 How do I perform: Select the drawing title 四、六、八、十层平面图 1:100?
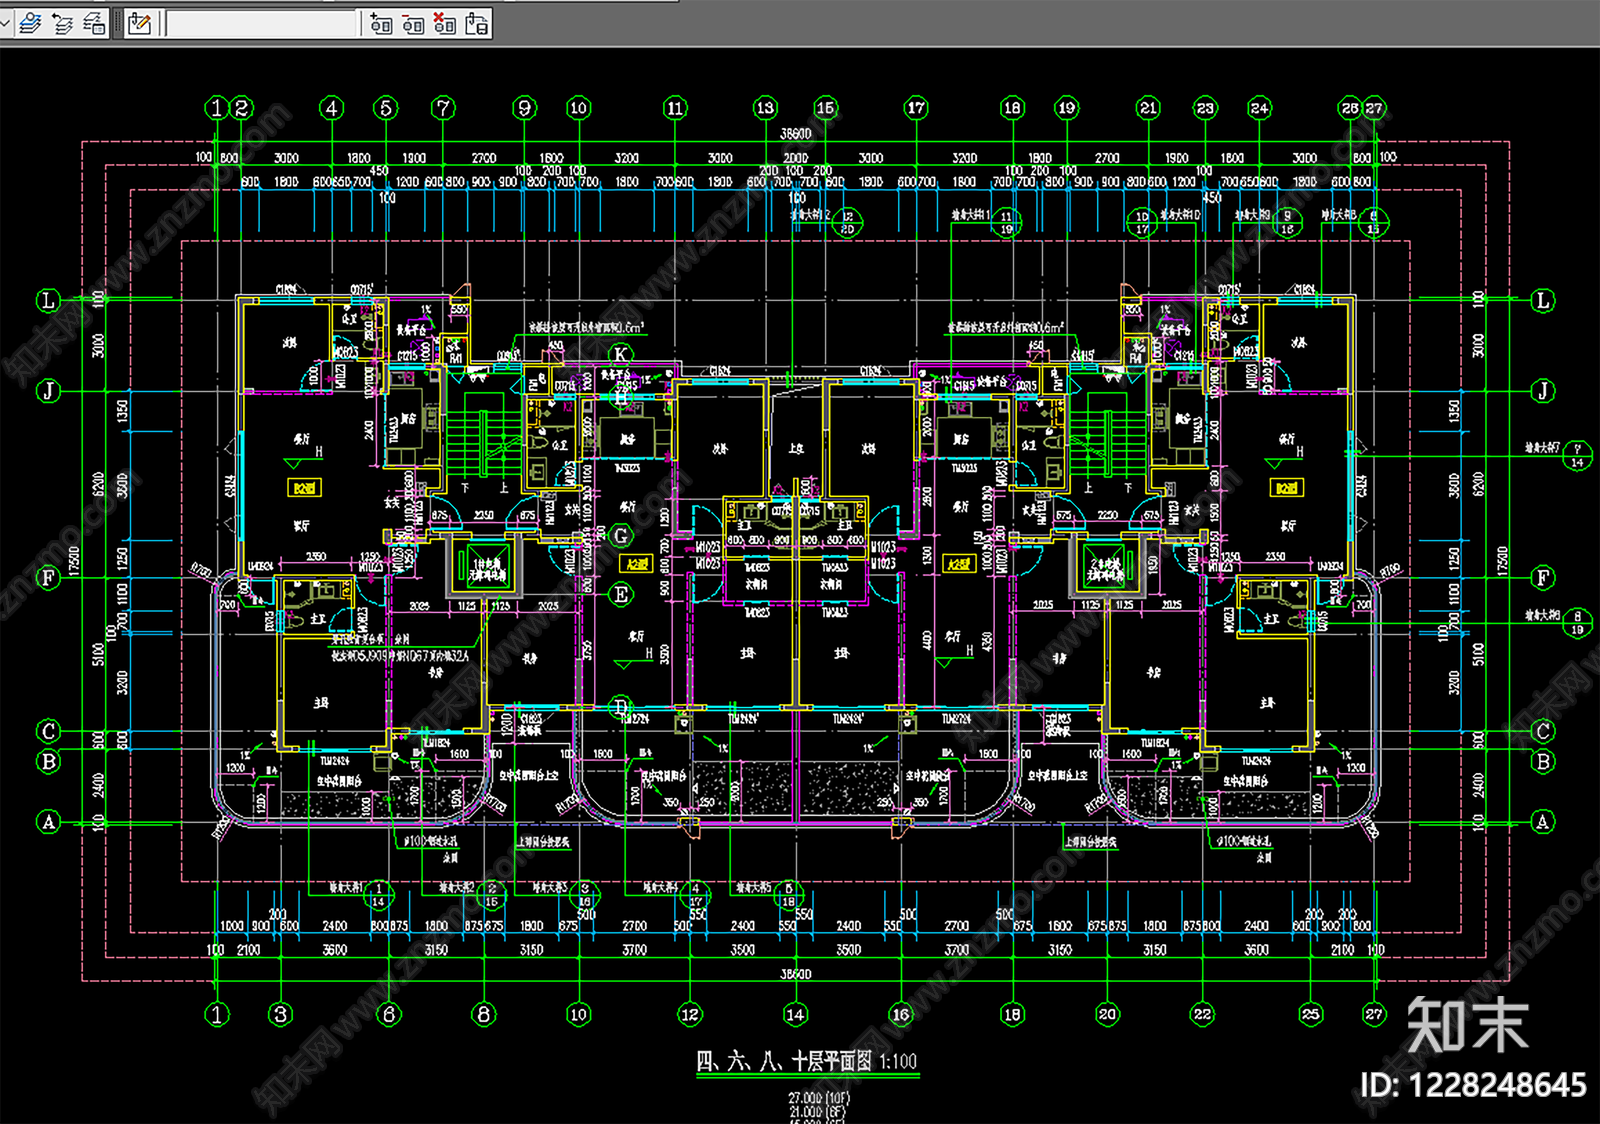[806, 1061]
